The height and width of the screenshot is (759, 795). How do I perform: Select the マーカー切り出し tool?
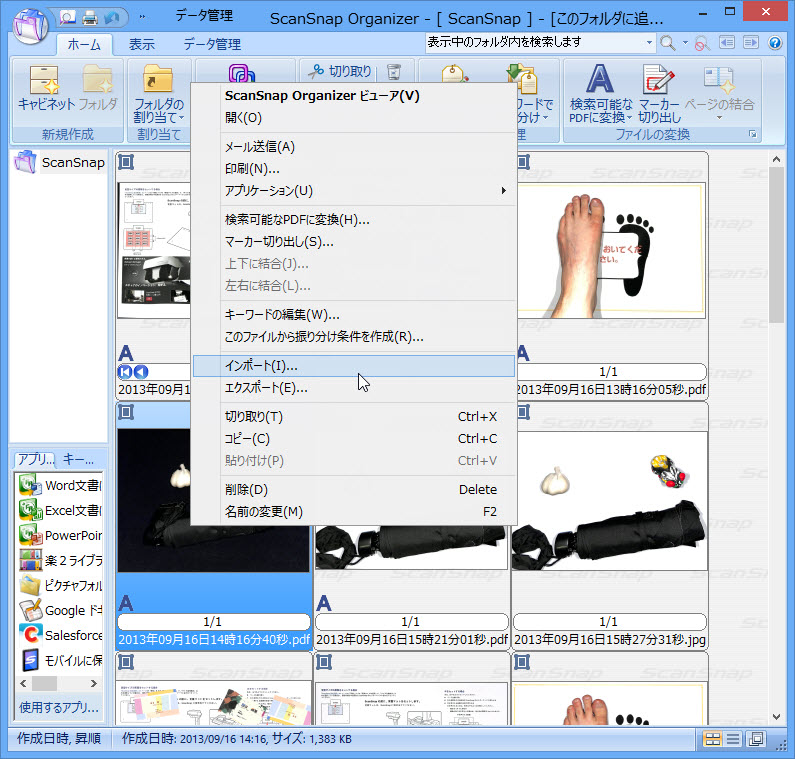[x=659, y=93]
